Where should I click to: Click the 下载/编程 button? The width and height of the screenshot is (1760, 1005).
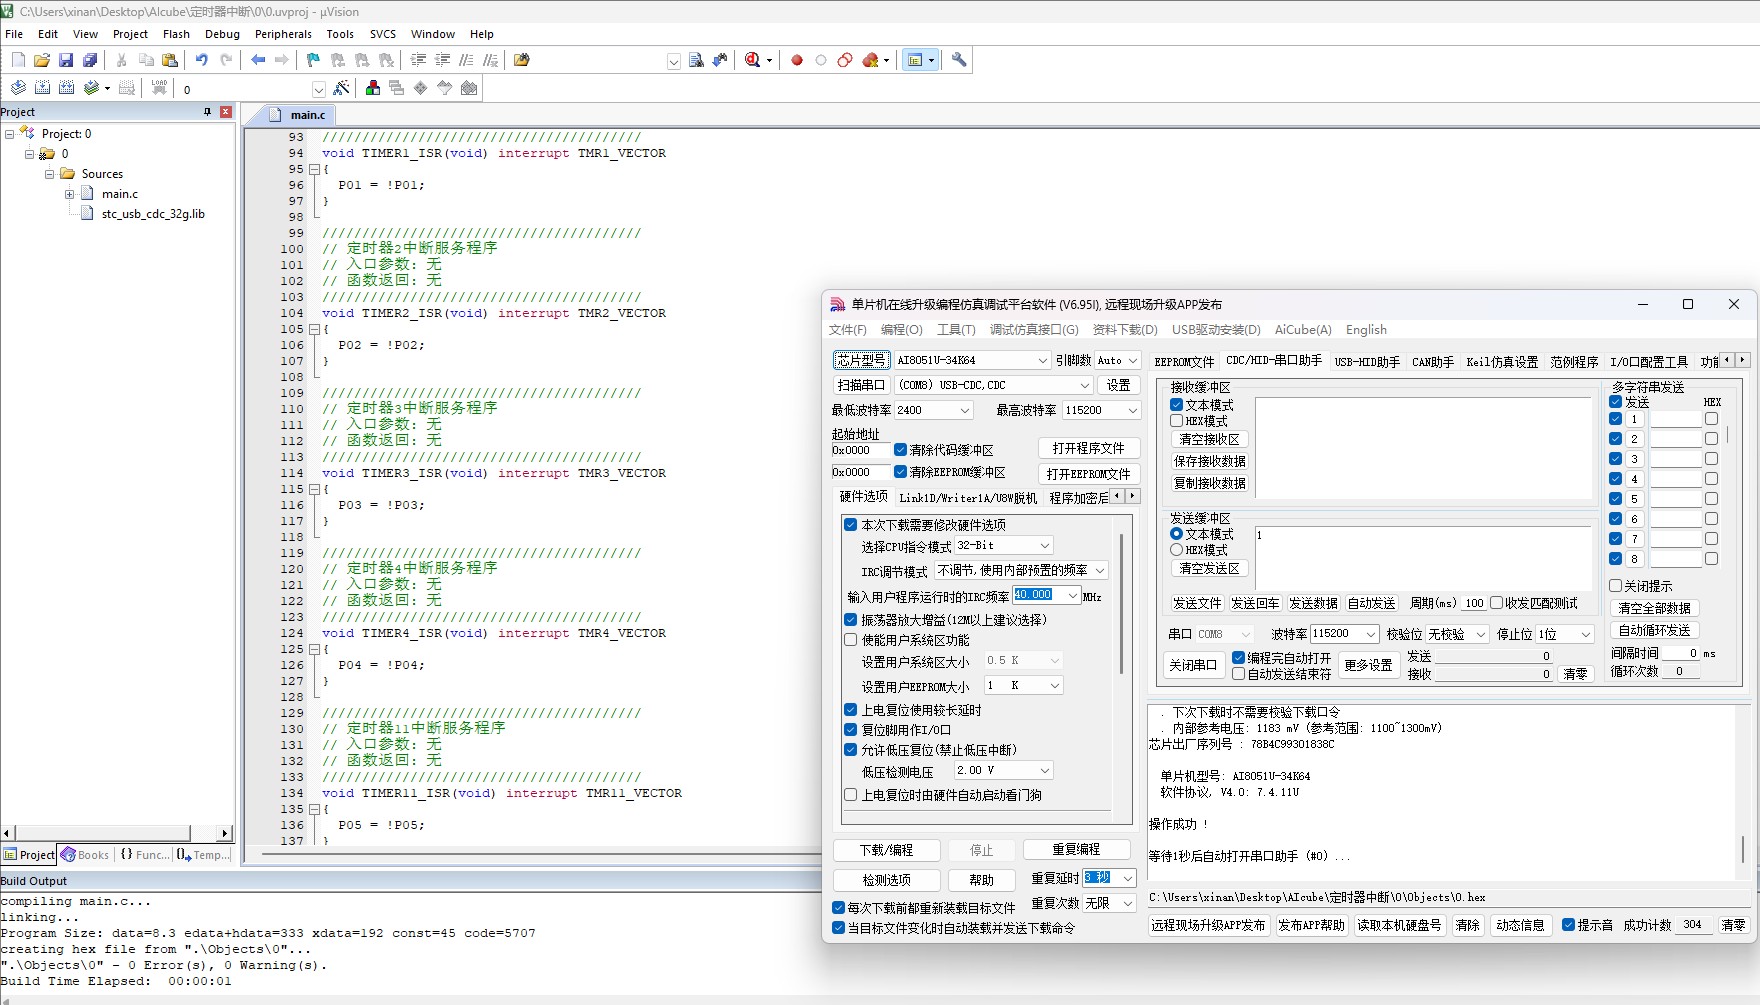[x=887, y=850]
